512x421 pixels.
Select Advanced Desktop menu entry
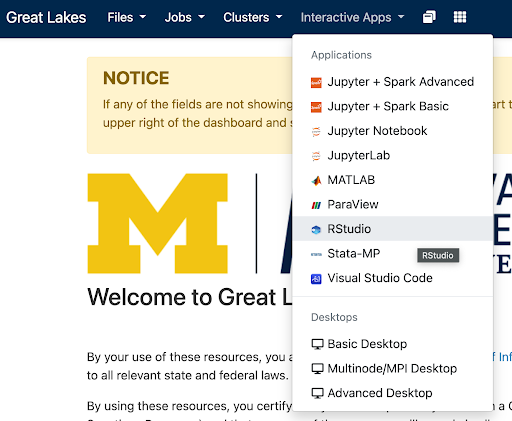[393, 393]
